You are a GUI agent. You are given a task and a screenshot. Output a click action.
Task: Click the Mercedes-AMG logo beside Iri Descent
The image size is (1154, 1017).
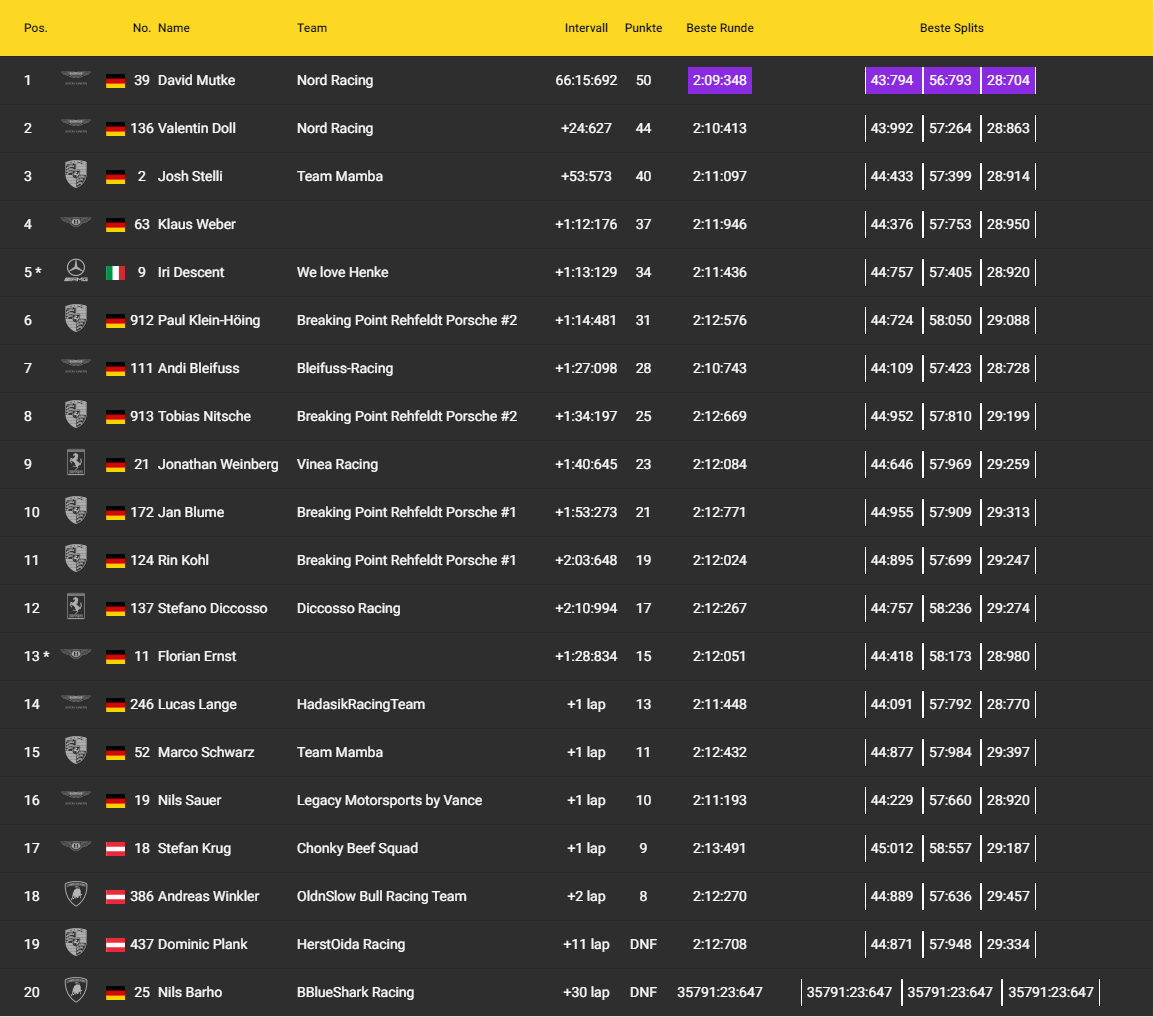point(76,271)
